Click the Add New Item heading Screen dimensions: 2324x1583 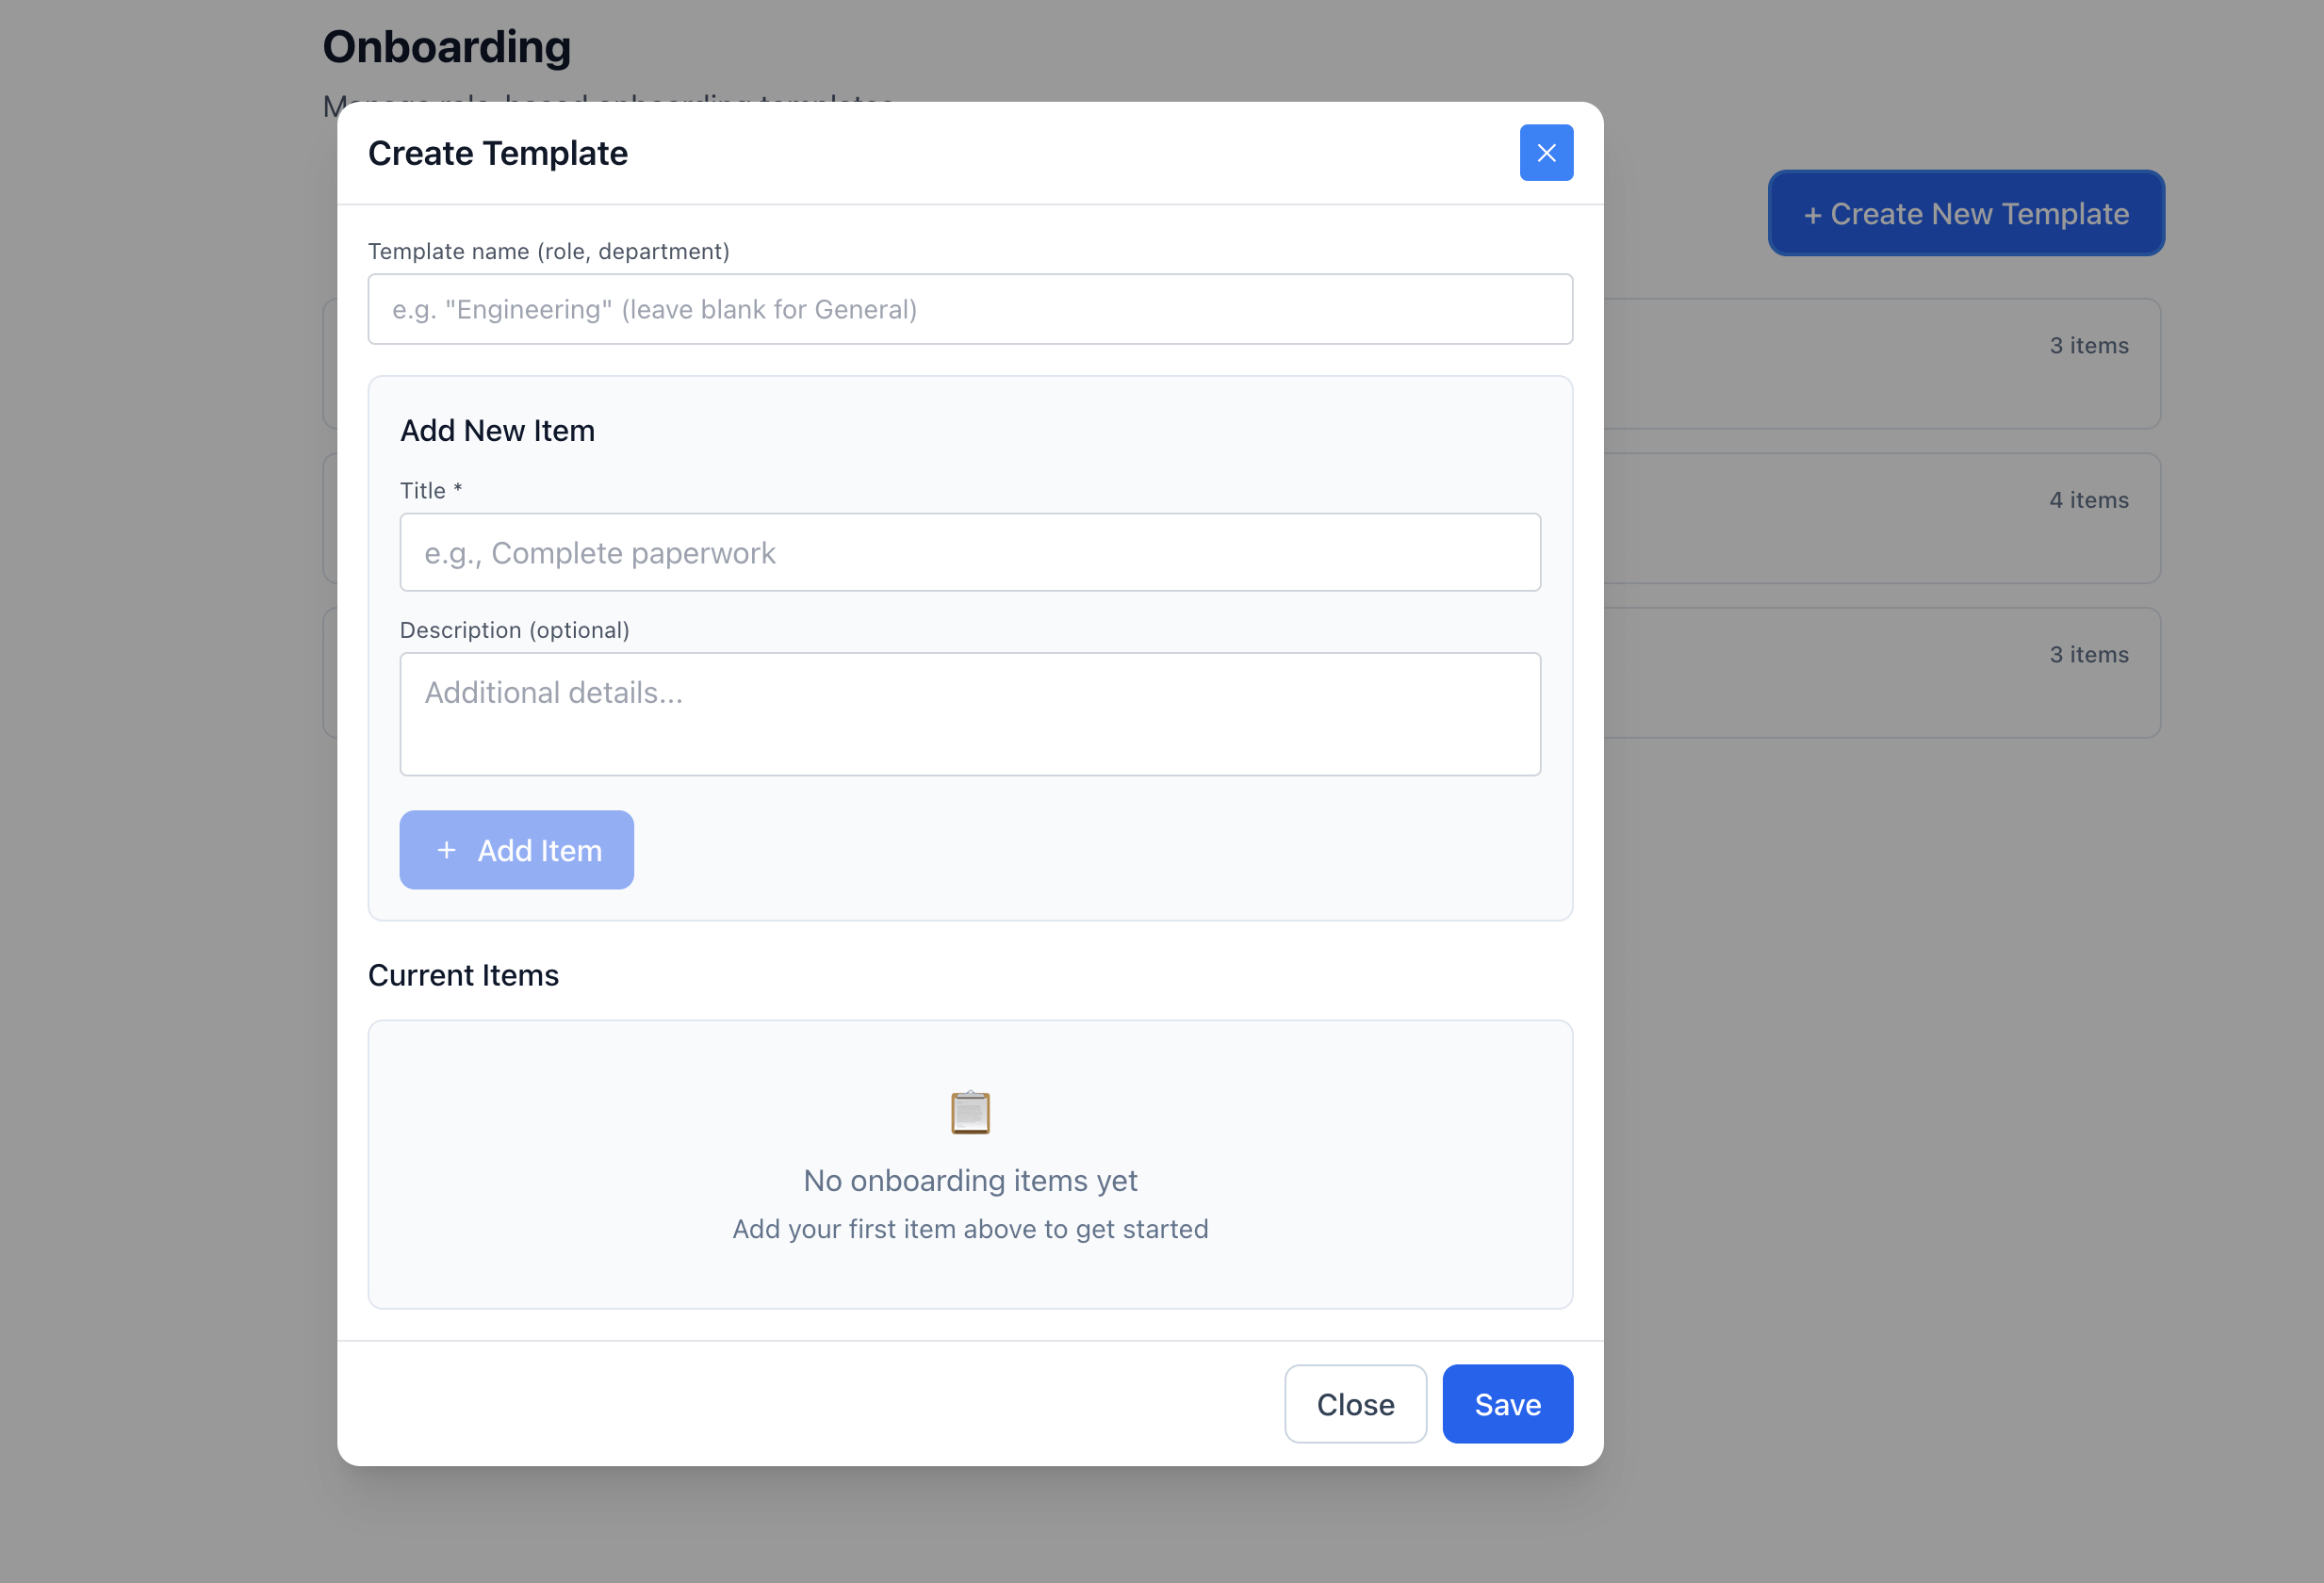[x=497, y=430]
